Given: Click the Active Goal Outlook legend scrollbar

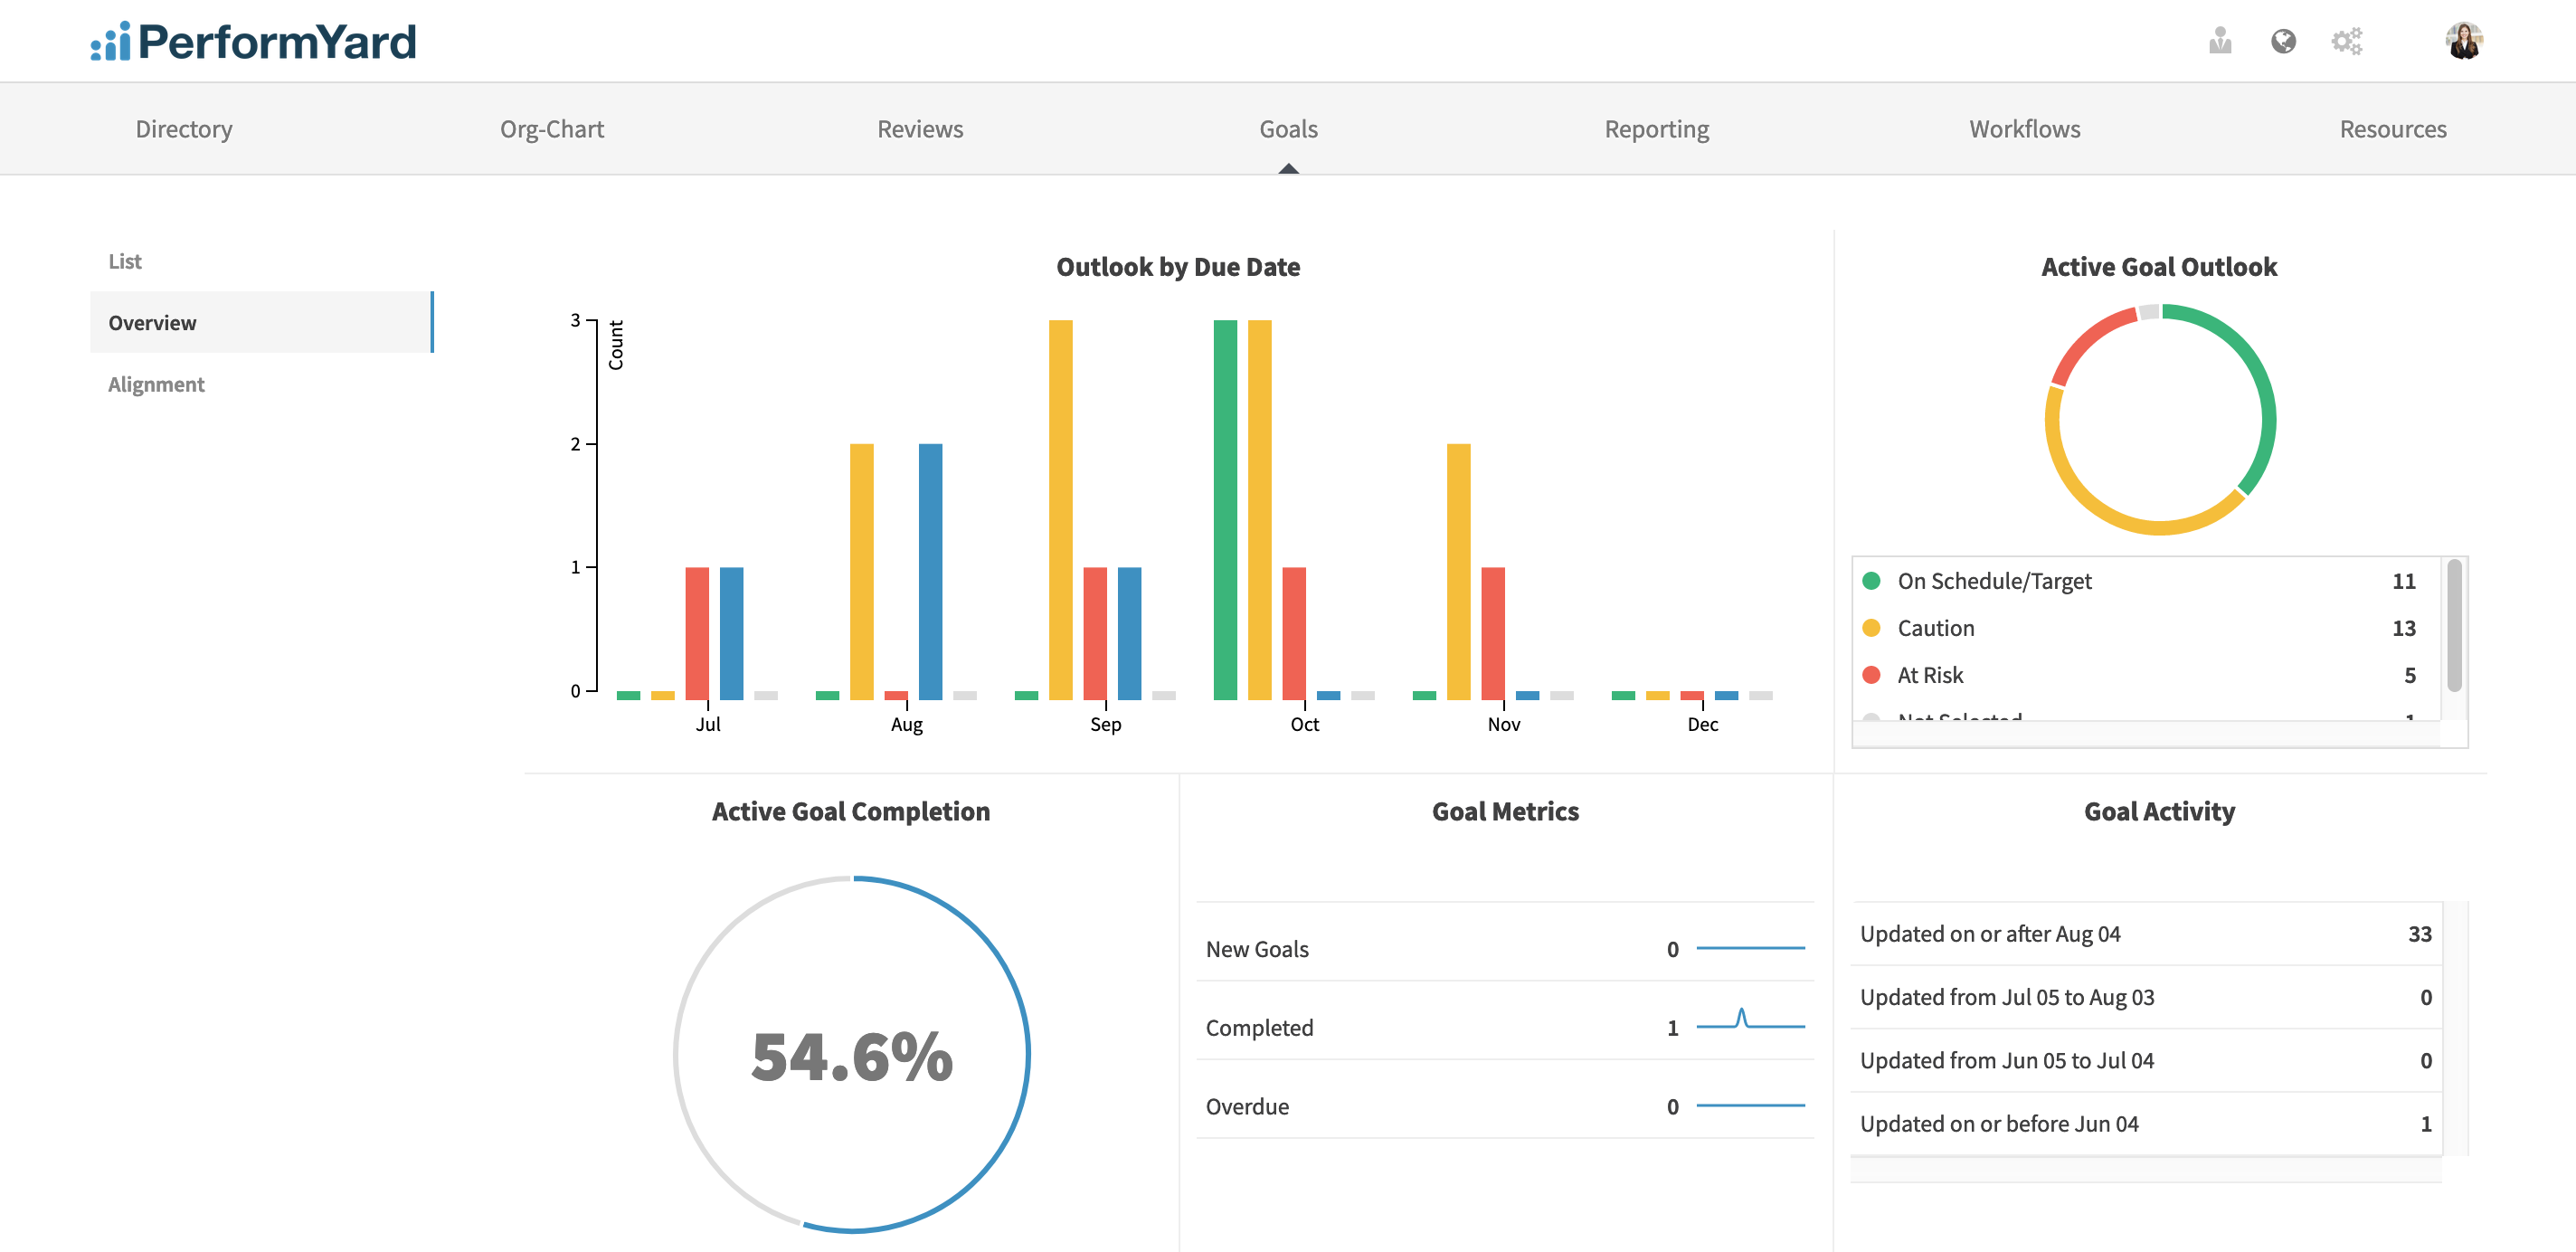Looking at the screenshot, I should tap(2453, 627).
